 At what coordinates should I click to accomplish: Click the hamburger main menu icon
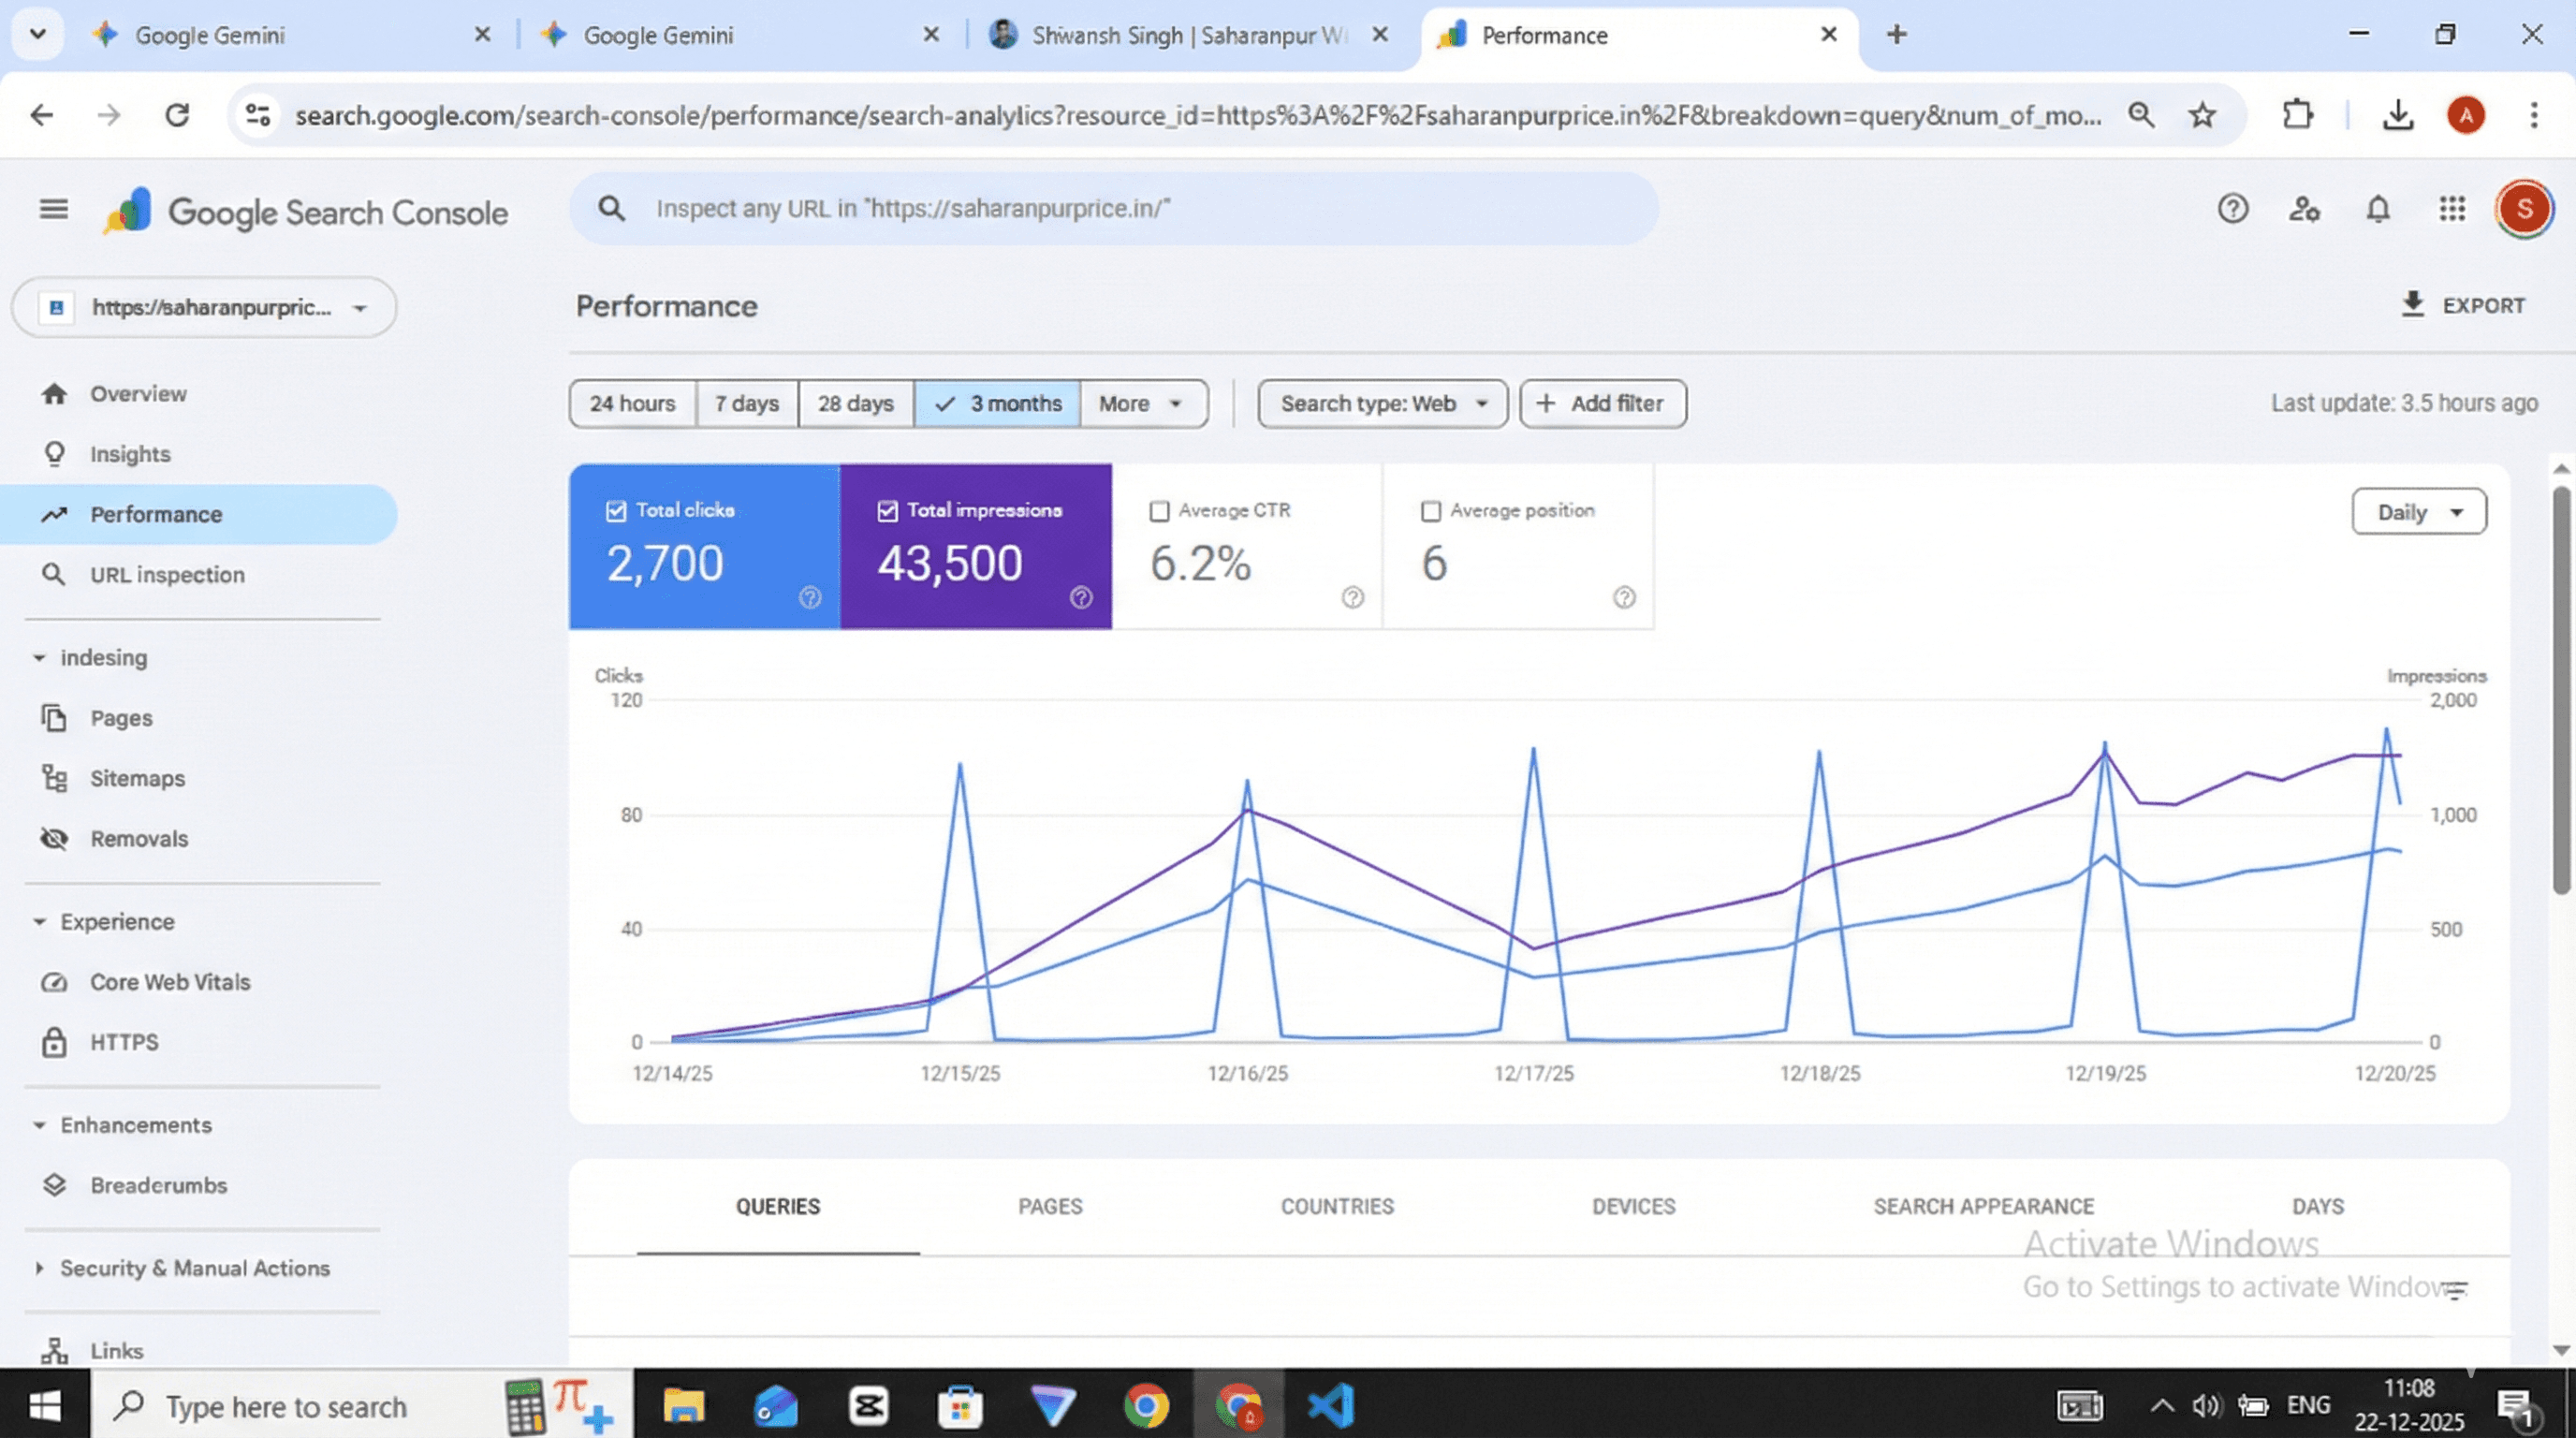[x=54, y=209]
